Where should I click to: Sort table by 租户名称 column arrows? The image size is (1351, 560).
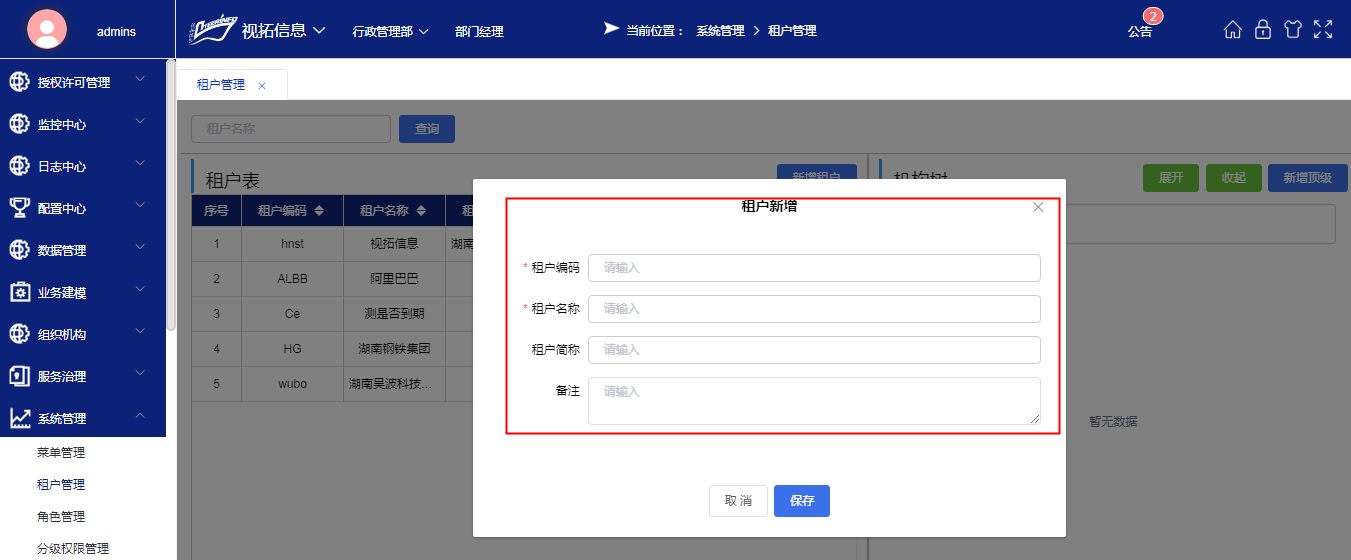tap(423, 211)
